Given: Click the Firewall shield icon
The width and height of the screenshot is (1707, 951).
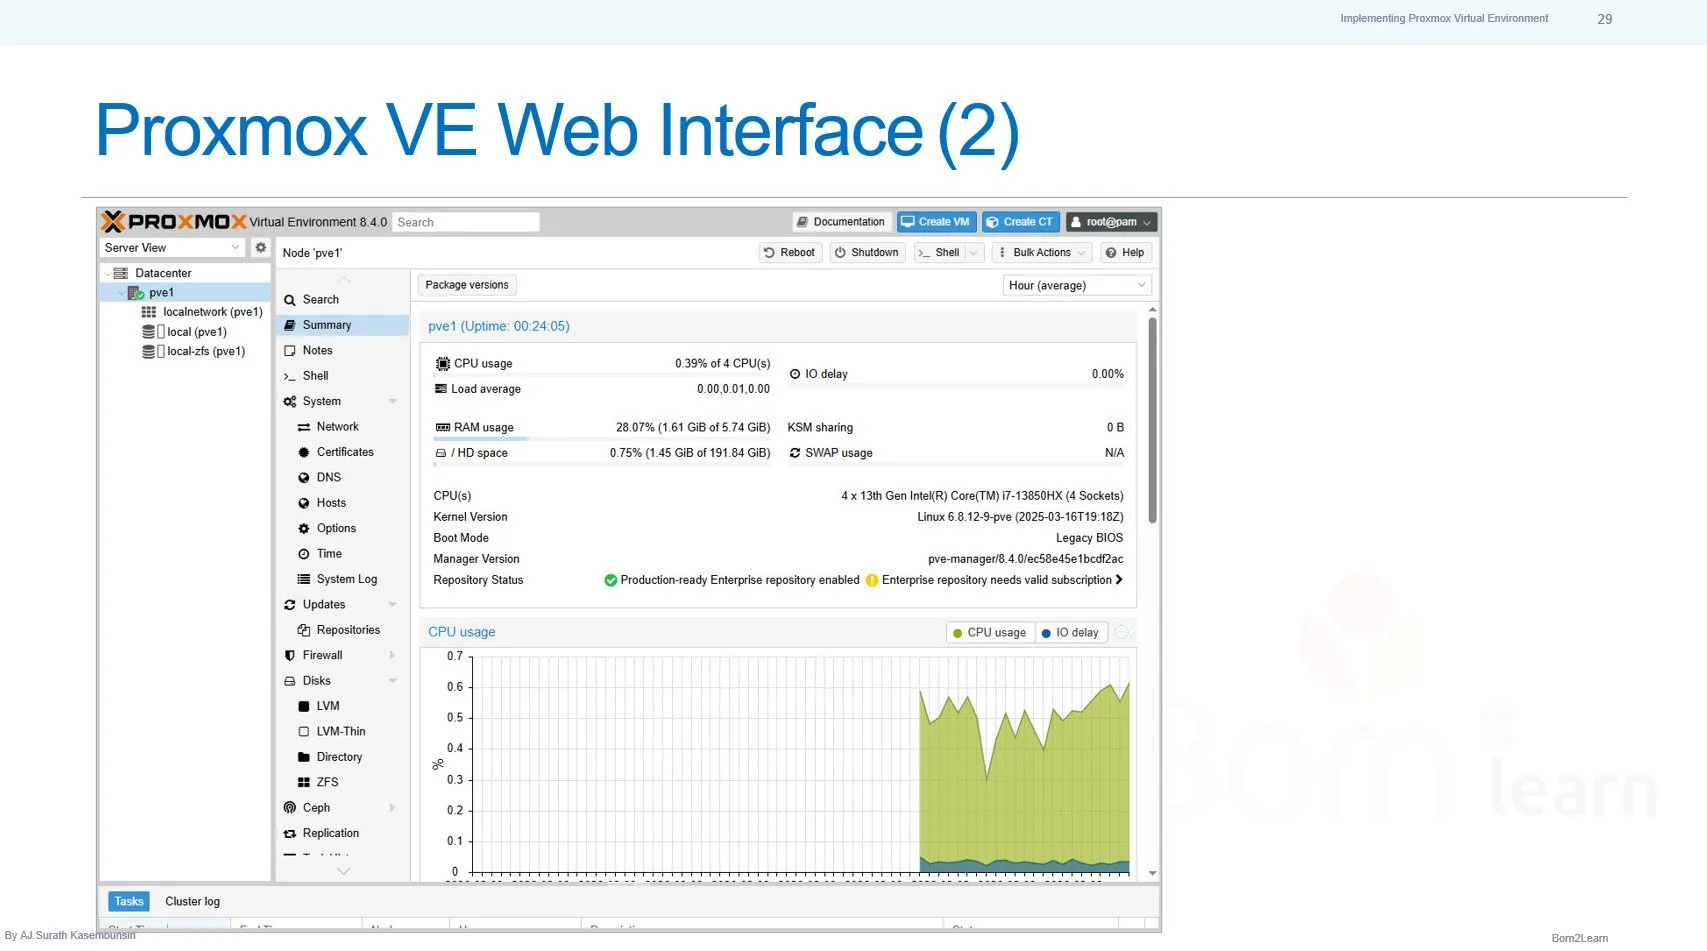Looking at the screenshot, I should (290, 655).
